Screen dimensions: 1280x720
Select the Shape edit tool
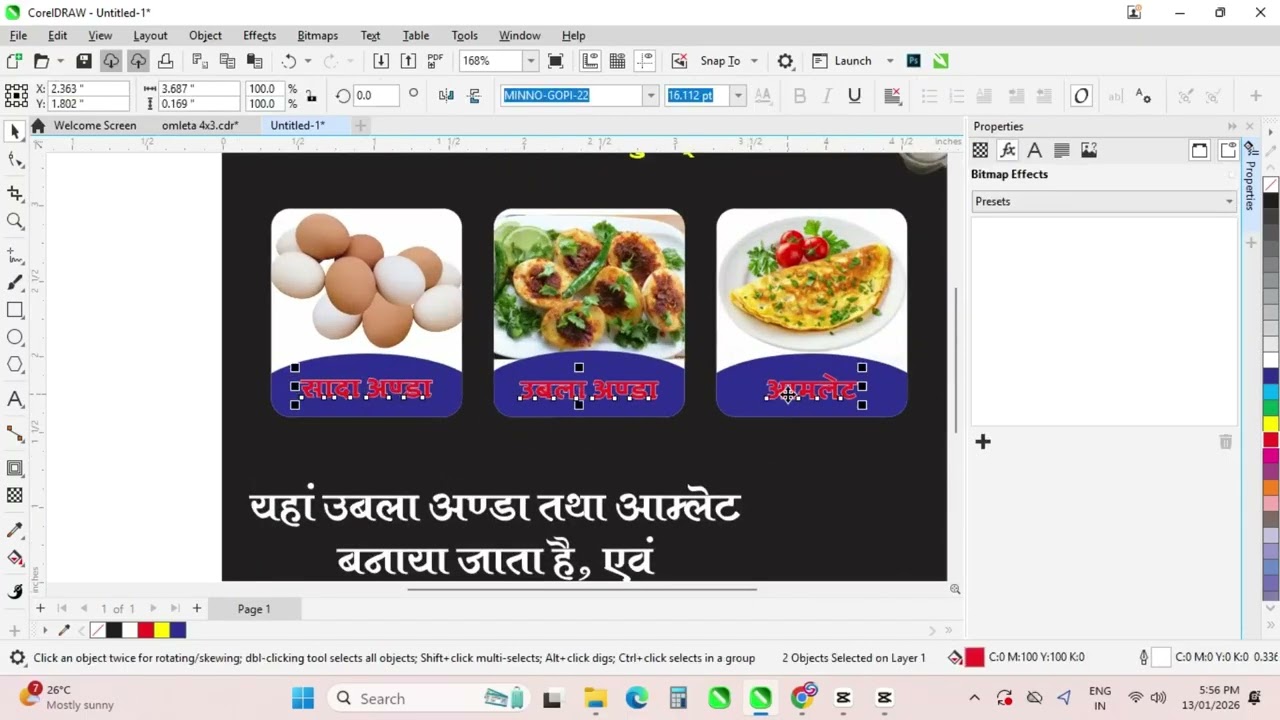click(x=15, y=160)
